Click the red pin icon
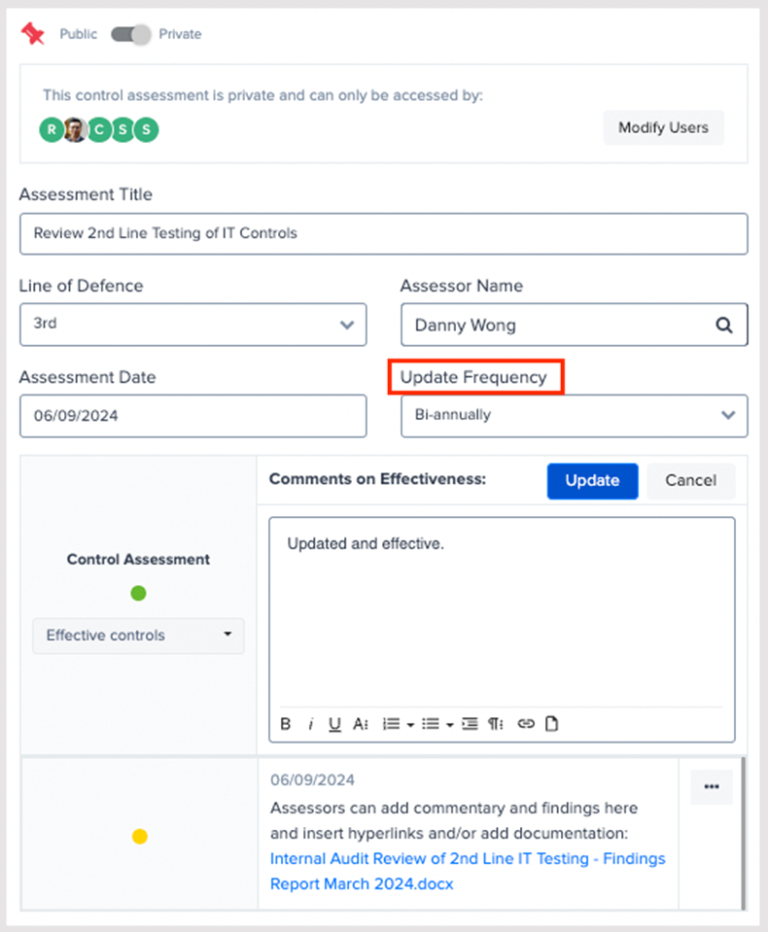Viewport: 768px width, 932px height. point(34,35)
